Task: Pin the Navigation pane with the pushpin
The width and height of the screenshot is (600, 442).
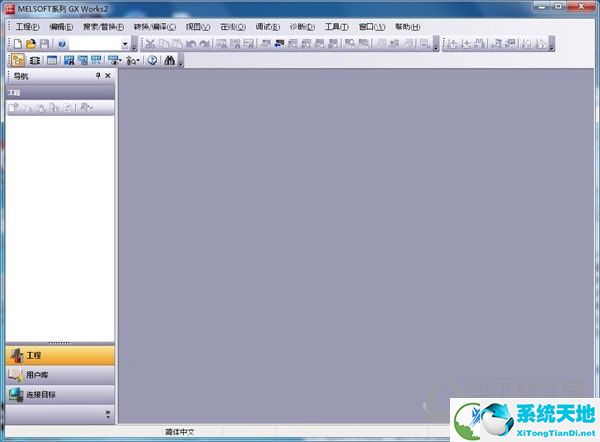Action: pos(98,76)
